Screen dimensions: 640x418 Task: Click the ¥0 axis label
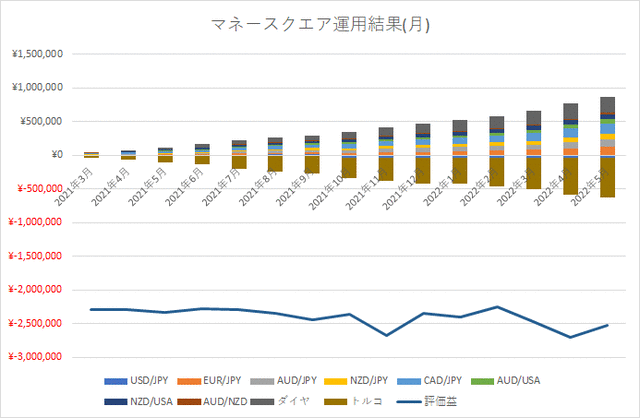tap(57, 155)
